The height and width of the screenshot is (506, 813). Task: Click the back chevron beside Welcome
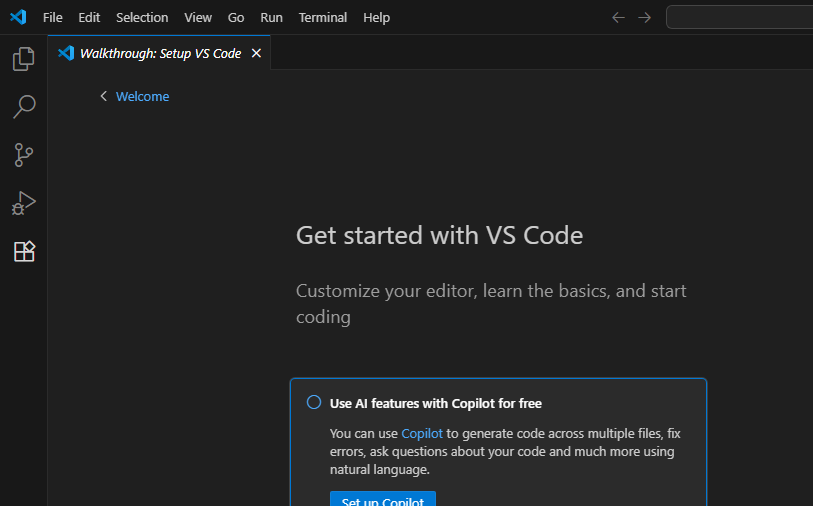click(103, 96)
